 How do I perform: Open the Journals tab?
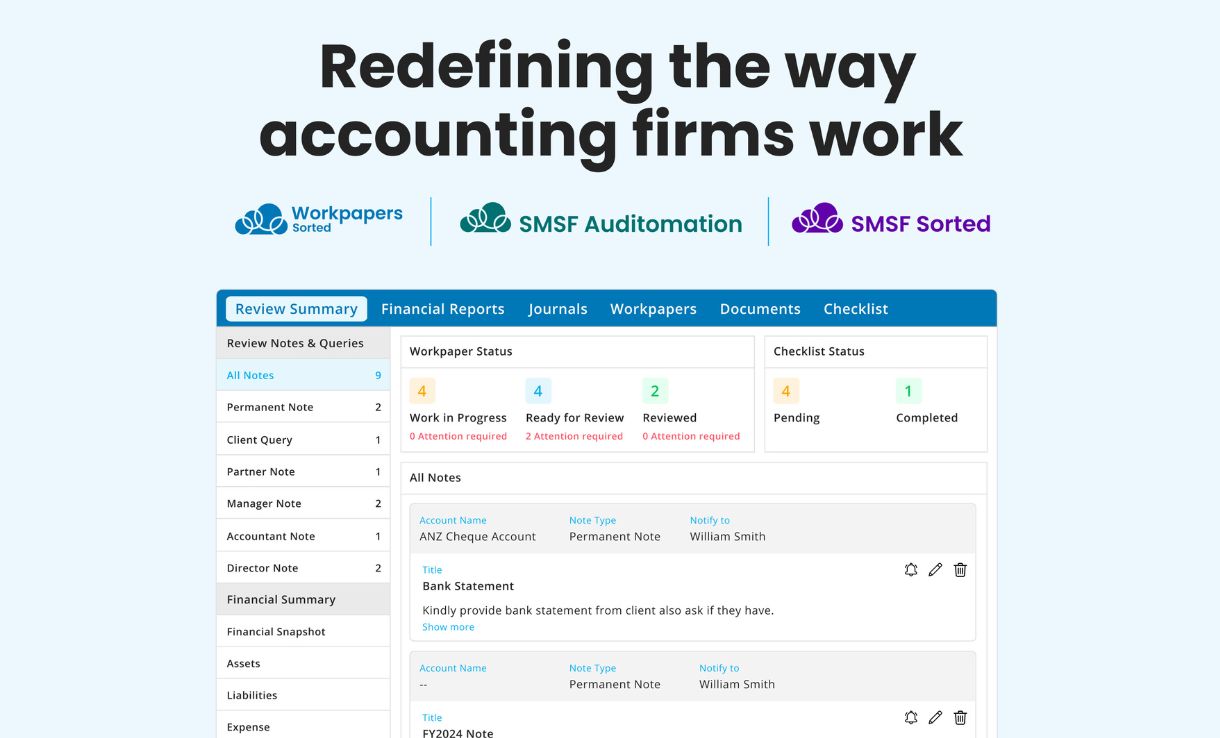(558, 309)
